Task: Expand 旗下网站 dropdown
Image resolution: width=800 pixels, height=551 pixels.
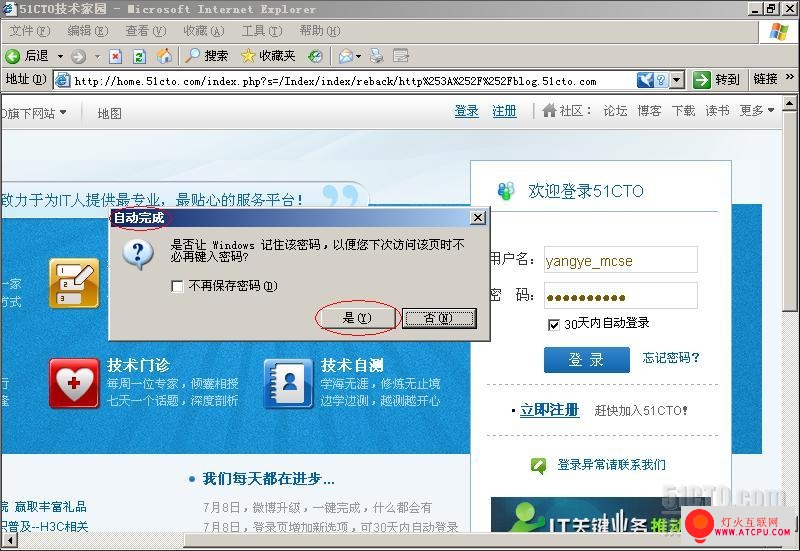Action: pos(63,112)
